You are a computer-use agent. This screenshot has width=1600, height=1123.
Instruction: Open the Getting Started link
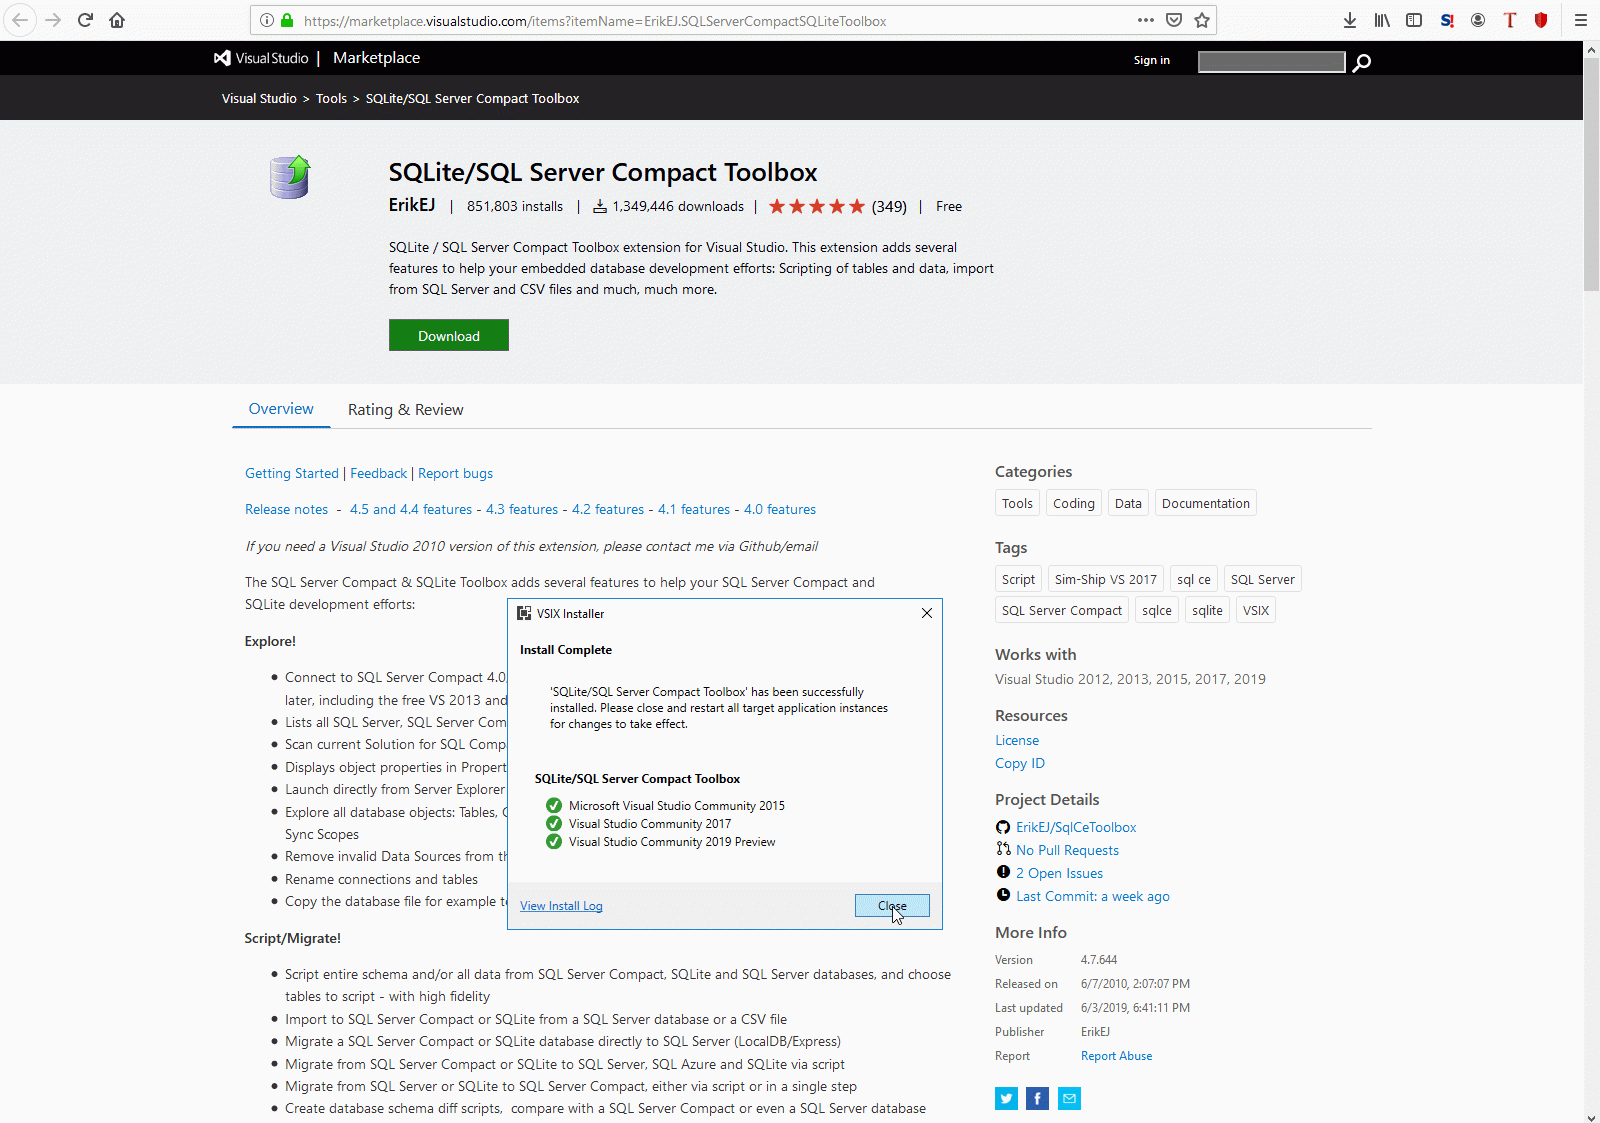click(292, 473)
